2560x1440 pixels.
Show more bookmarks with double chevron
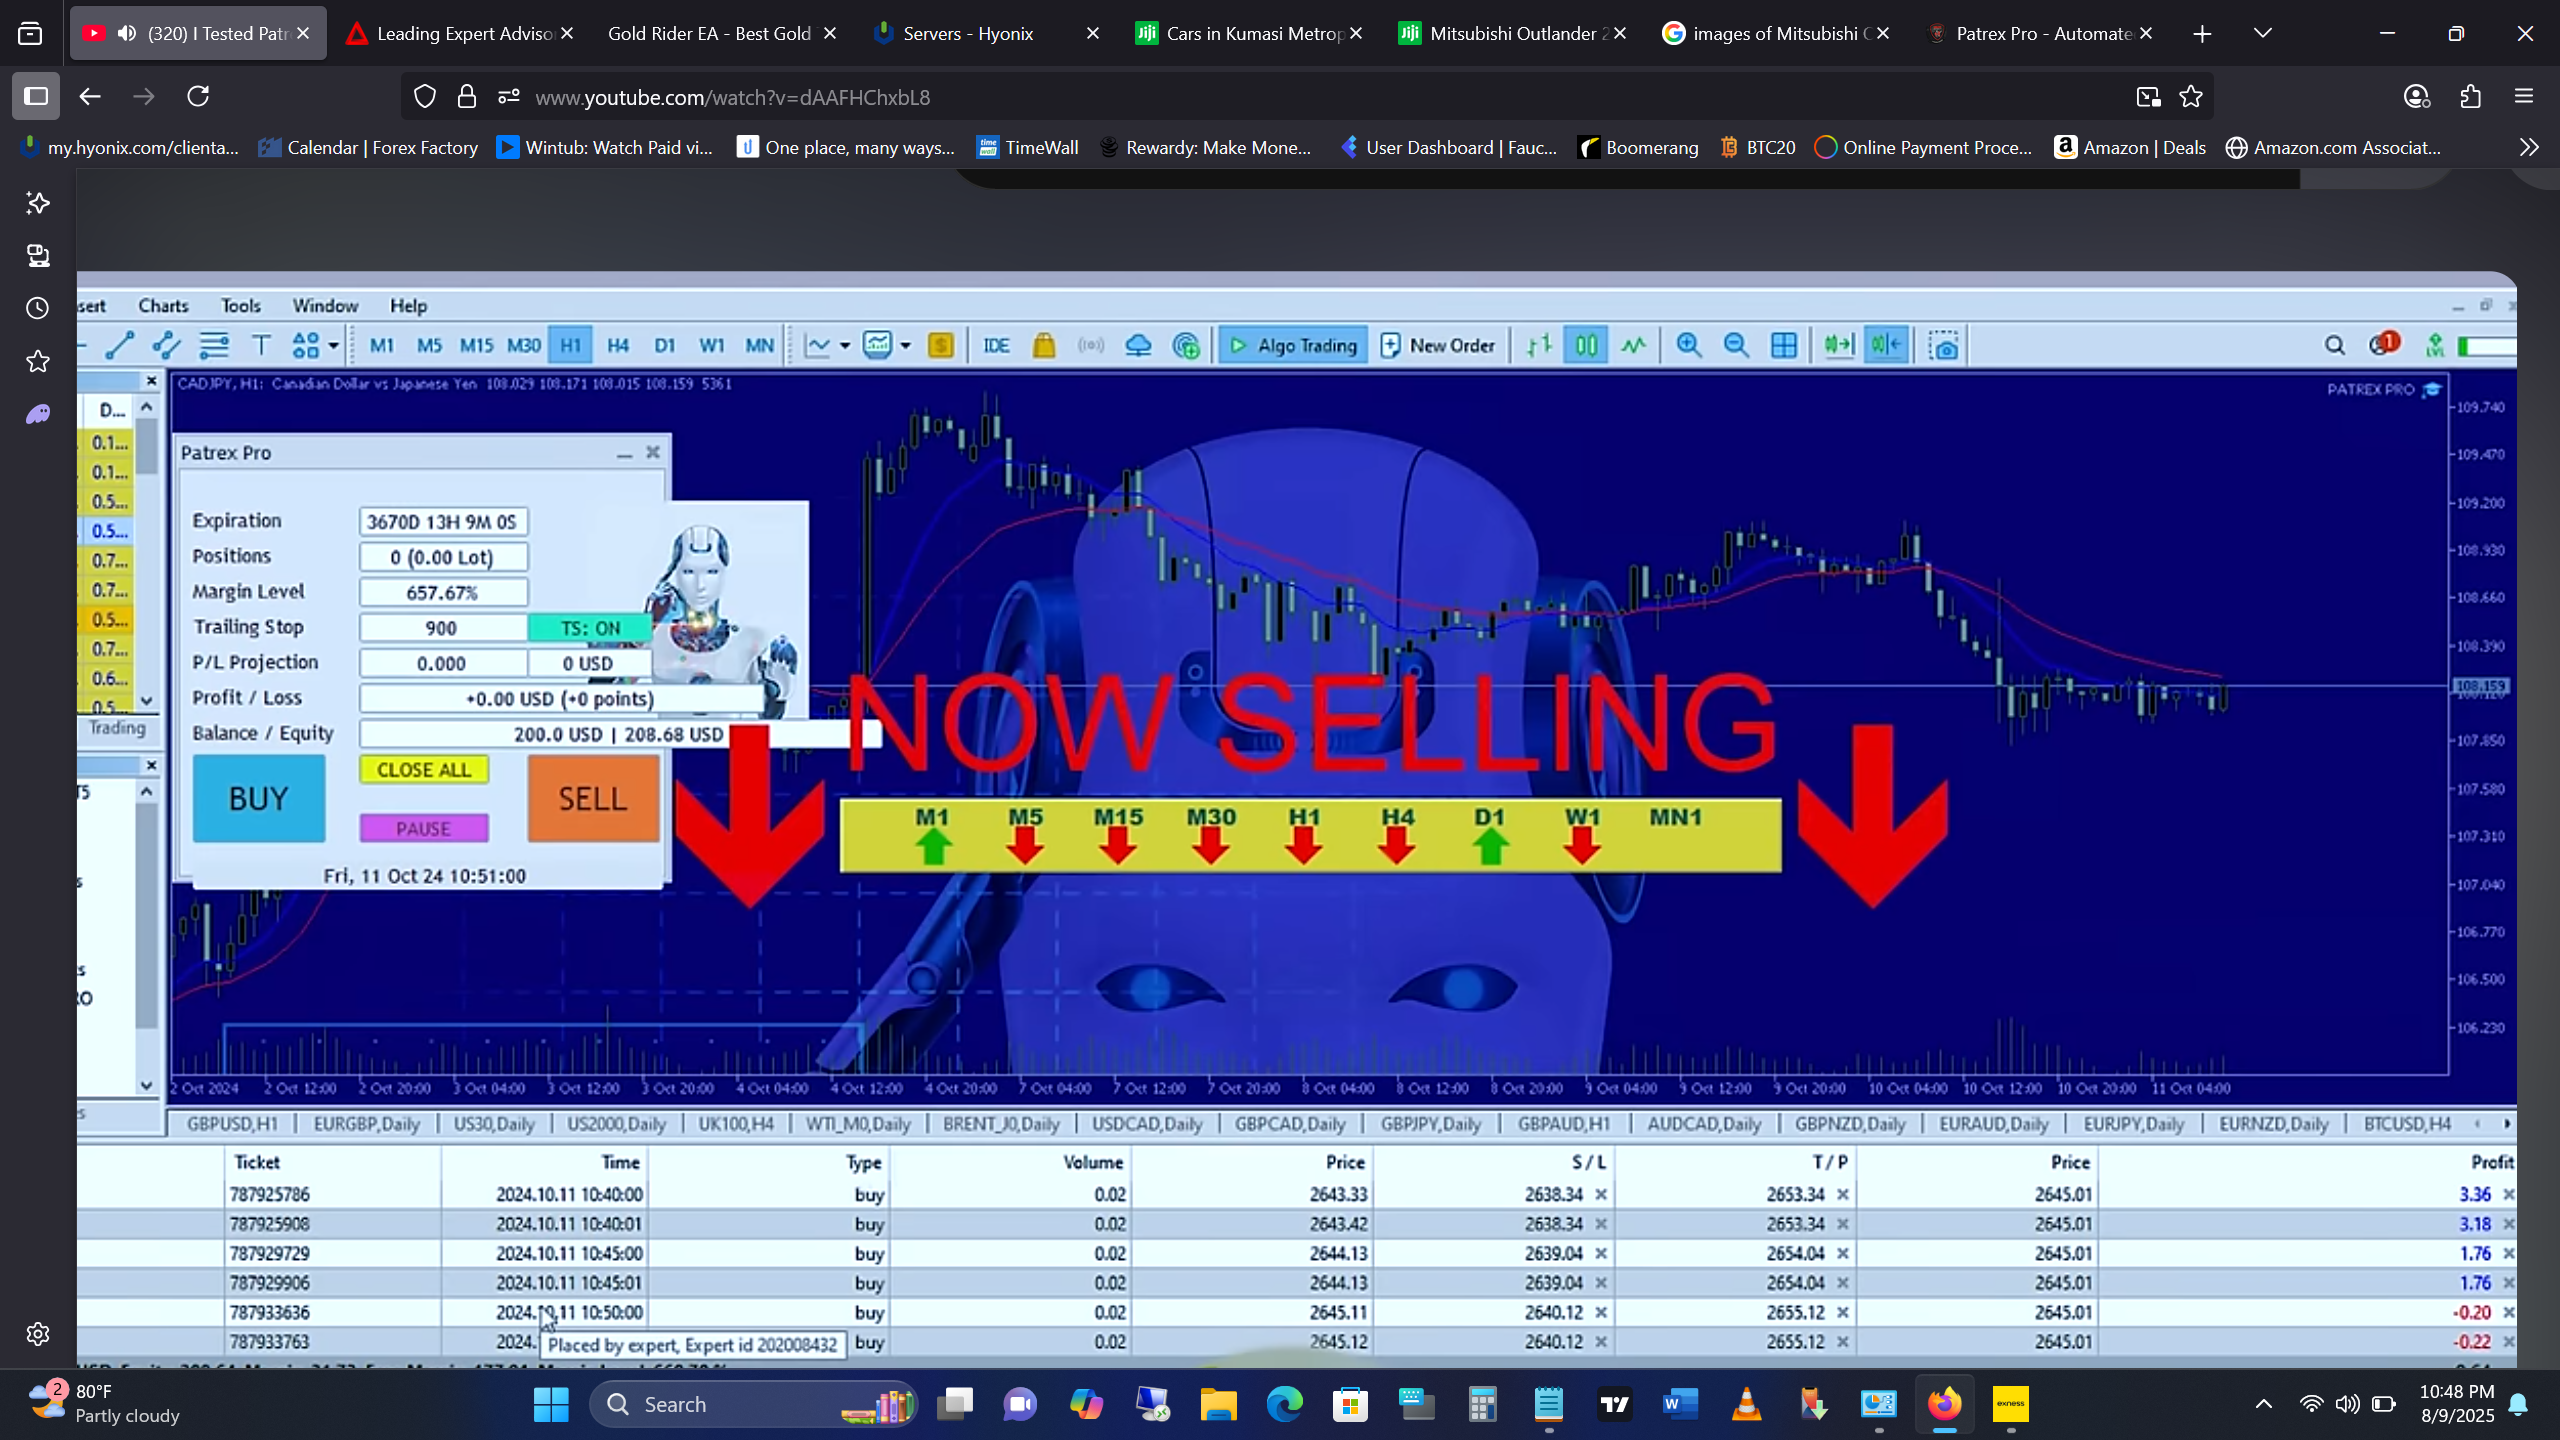(x=2529, y=148)
